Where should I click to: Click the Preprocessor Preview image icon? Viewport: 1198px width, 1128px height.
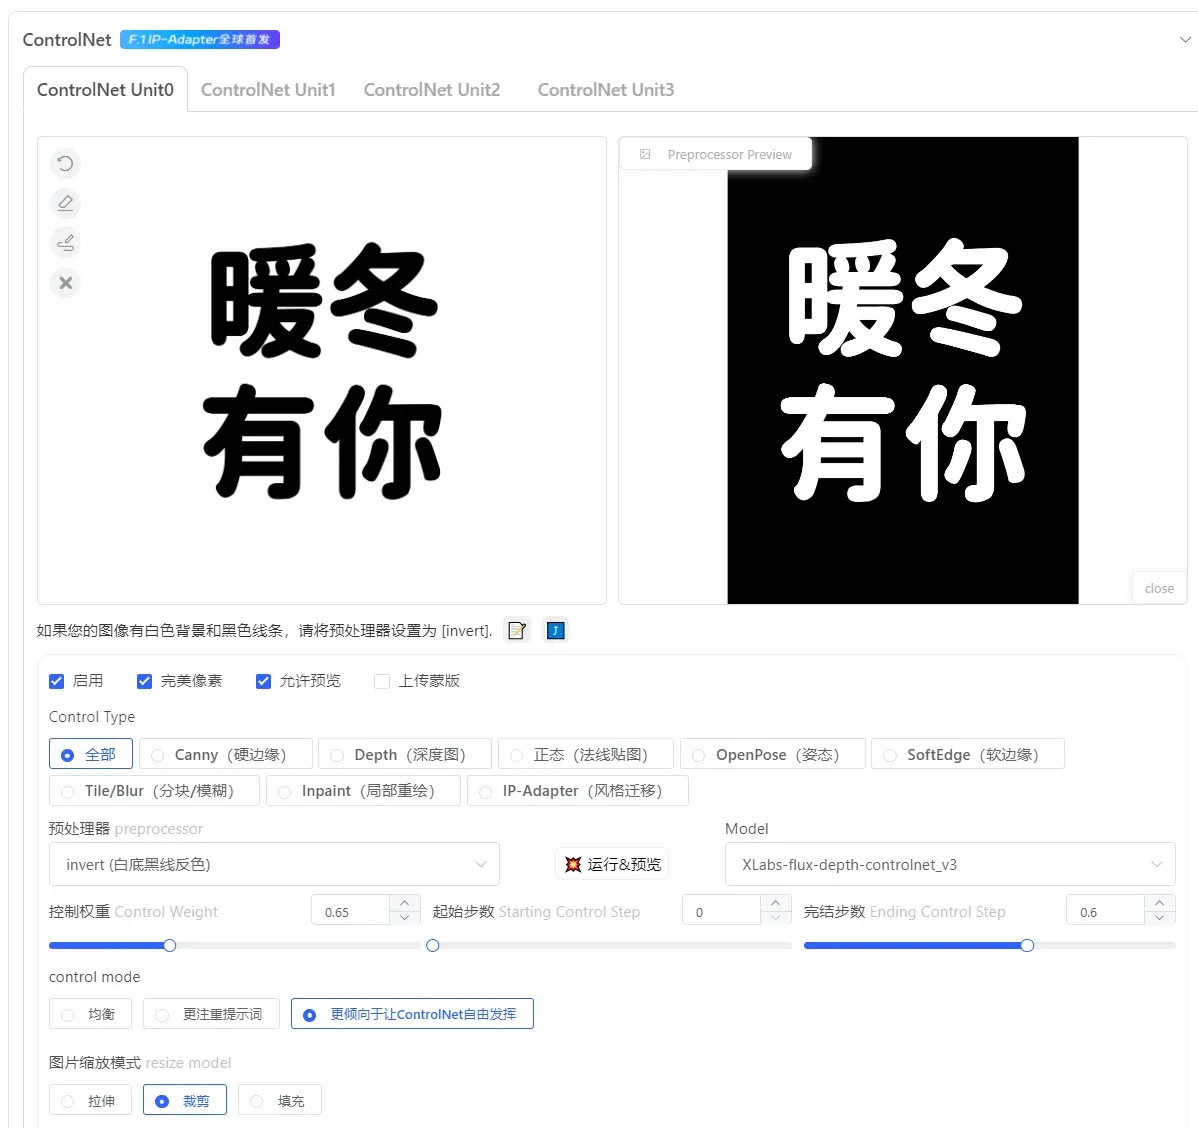(645, 155)
